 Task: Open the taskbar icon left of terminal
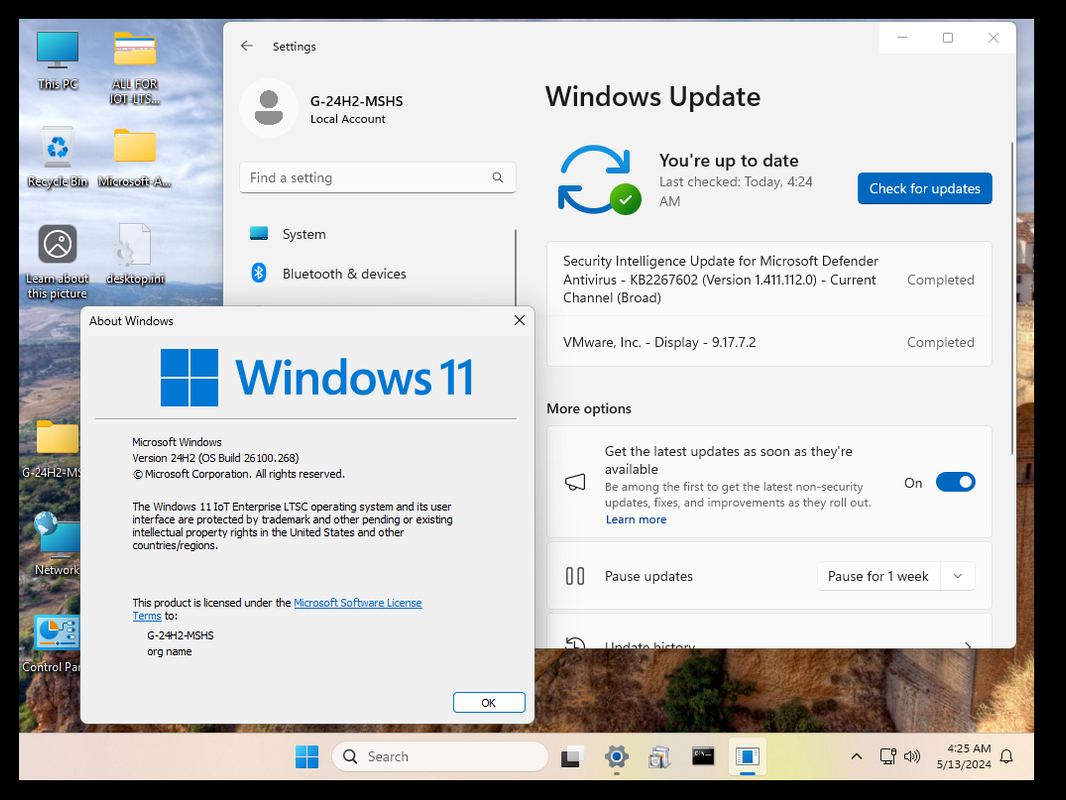pyautogui.click(x=659, y=756)
